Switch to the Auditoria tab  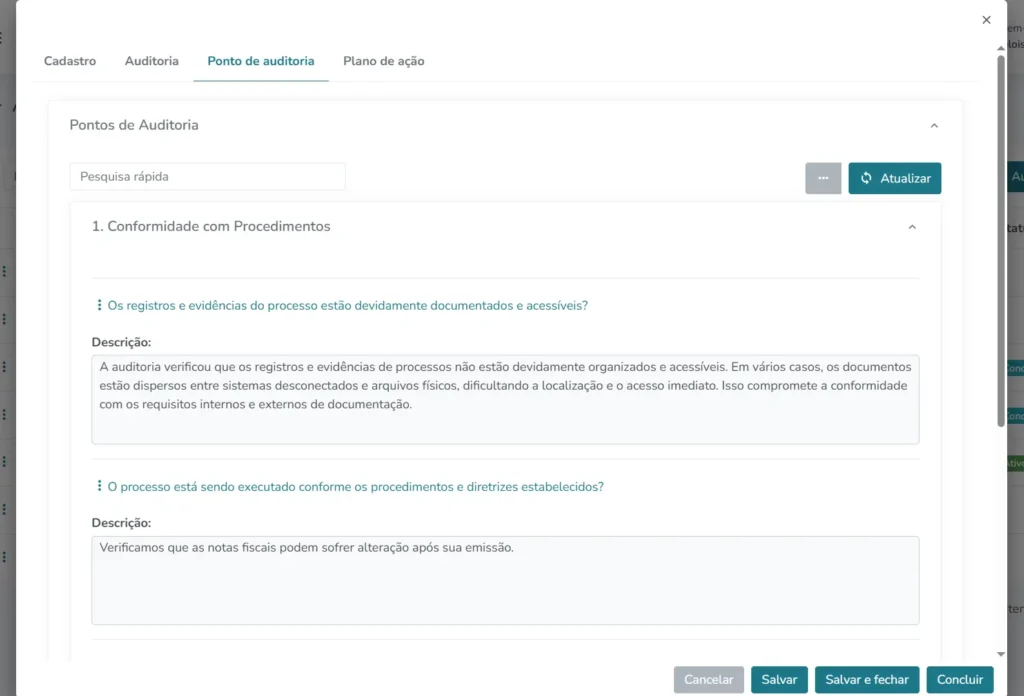152,61
